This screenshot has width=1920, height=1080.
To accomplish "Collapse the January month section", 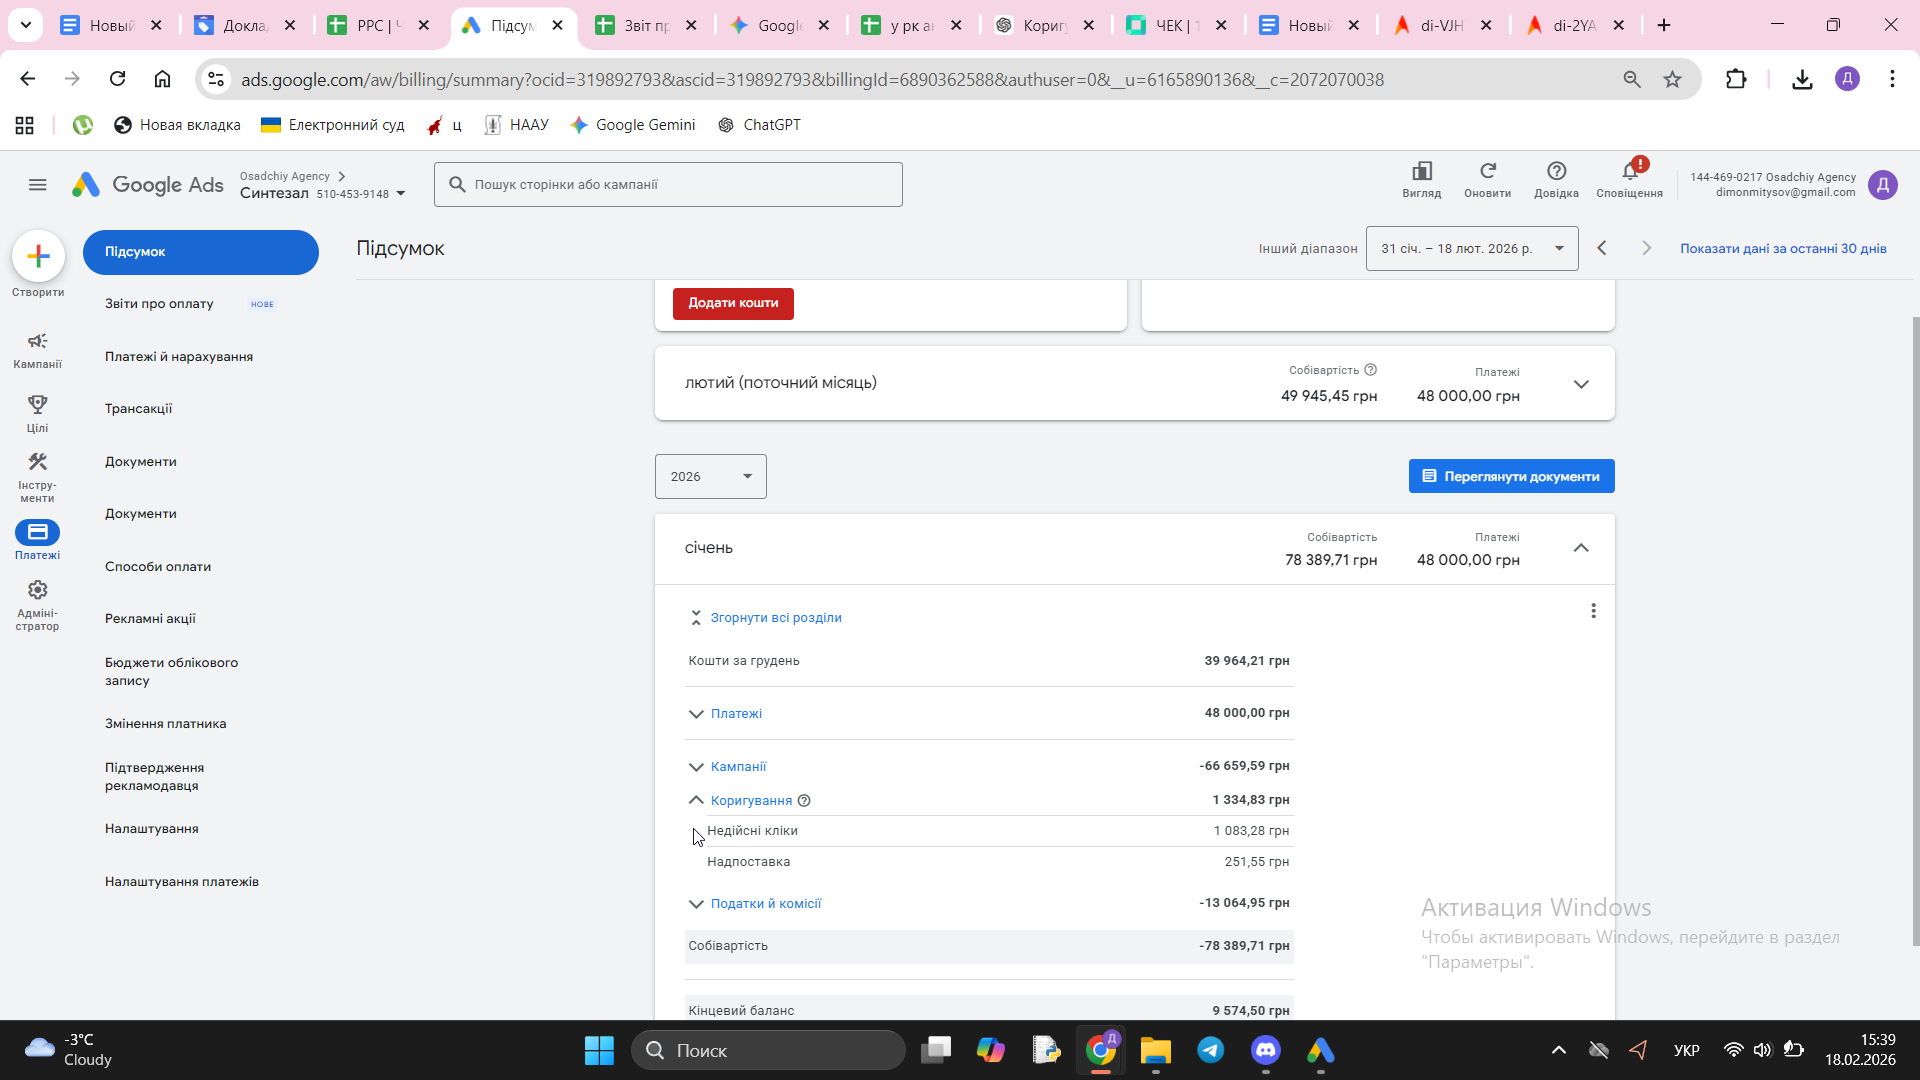I will 1580,548.
